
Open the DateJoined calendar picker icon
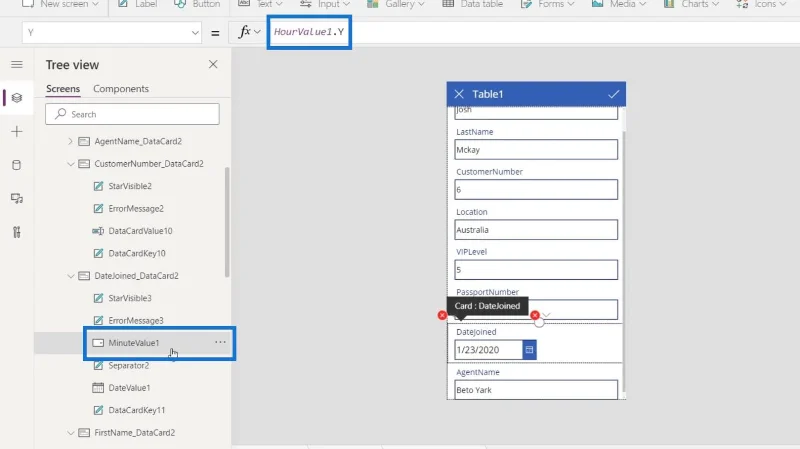(x=529, y=350)
